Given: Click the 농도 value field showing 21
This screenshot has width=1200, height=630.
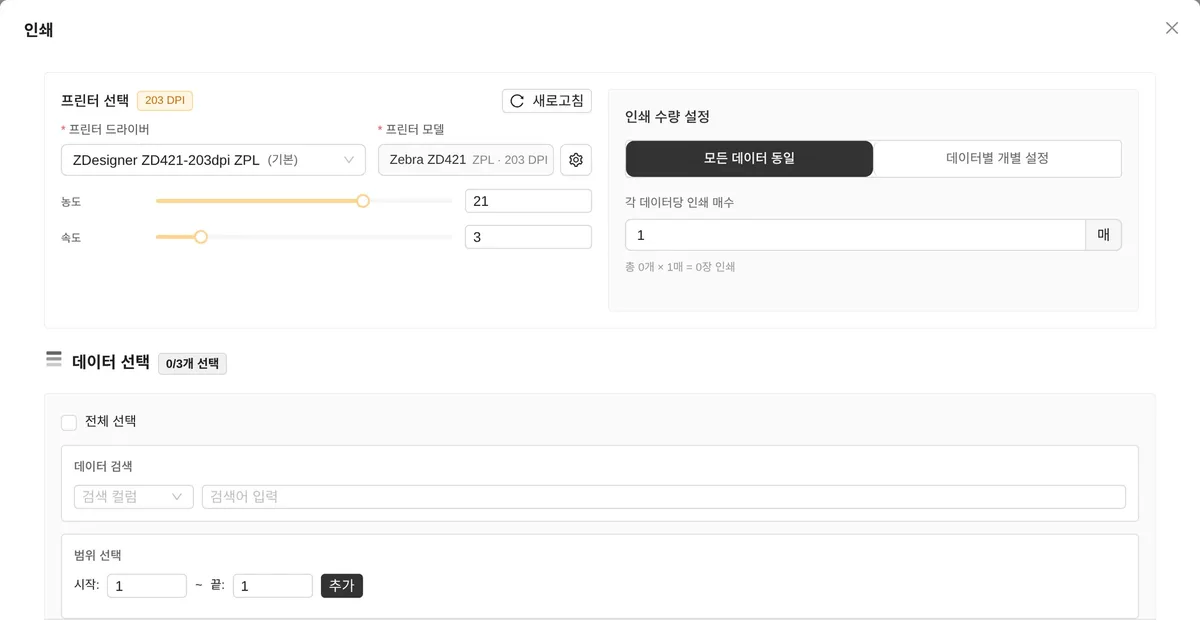Looking at the screenshot, I should (528, 201).
